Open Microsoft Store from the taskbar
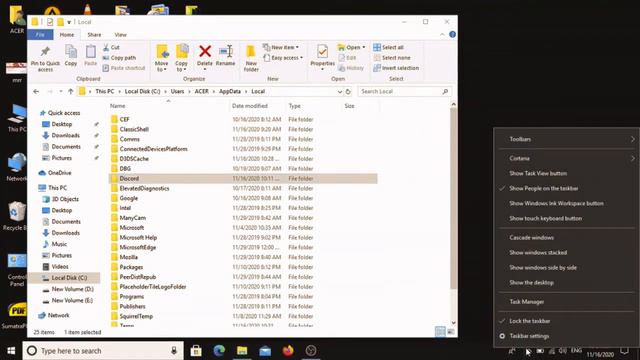The width and height of the screenshot is (640, 360). (x=196, y=351)
